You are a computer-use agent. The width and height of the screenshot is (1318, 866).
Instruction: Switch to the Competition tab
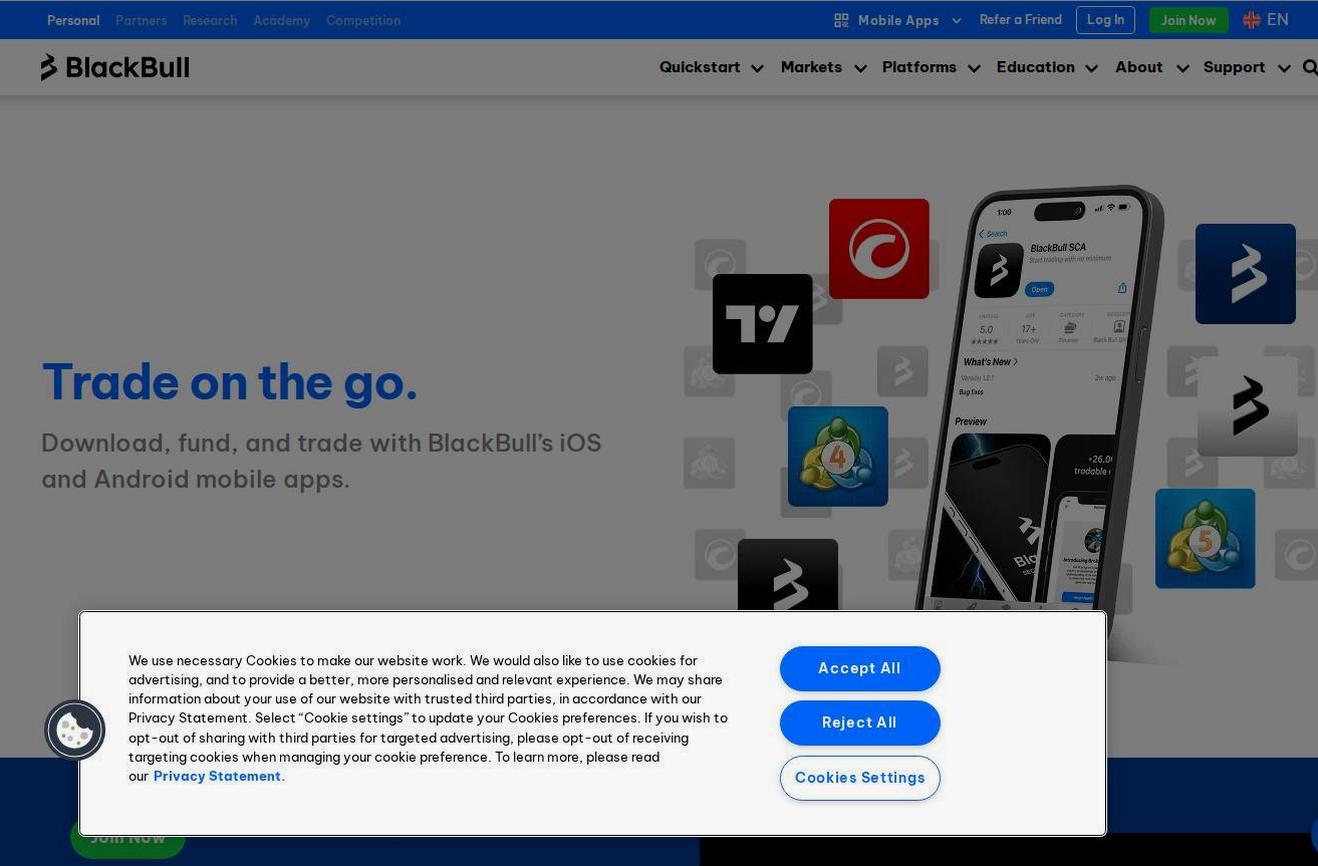point(363,20)
